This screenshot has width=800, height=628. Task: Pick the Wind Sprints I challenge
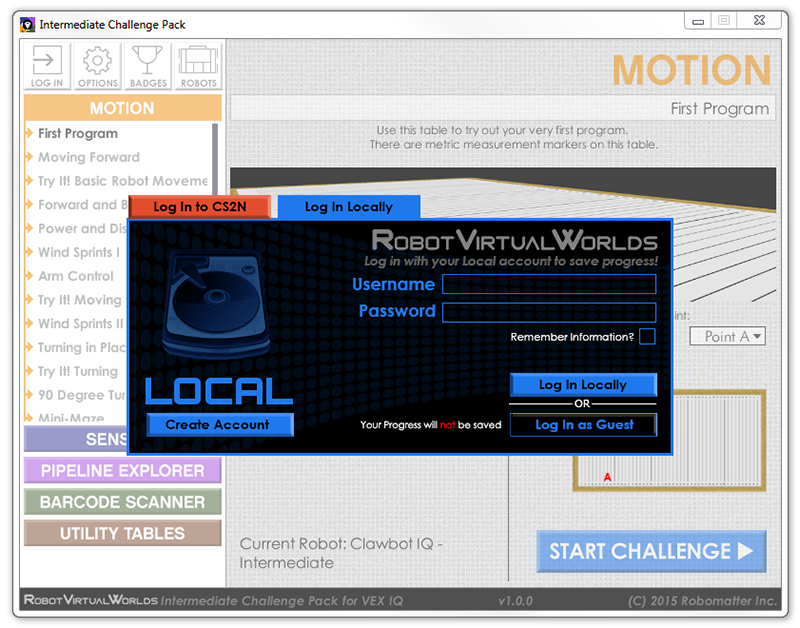(x=79, y=252)
